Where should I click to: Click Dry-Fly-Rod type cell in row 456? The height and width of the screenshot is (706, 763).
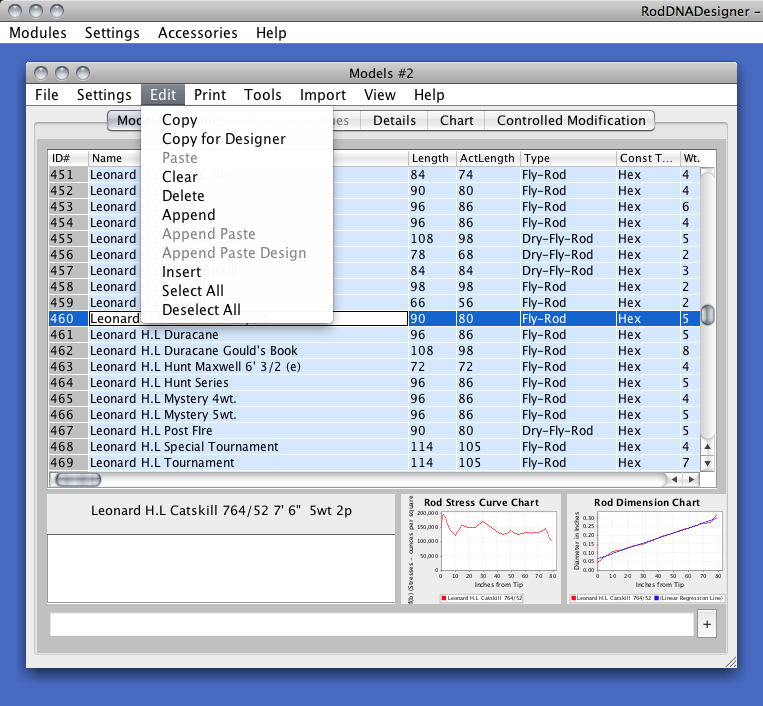click(x=568, y=255)
